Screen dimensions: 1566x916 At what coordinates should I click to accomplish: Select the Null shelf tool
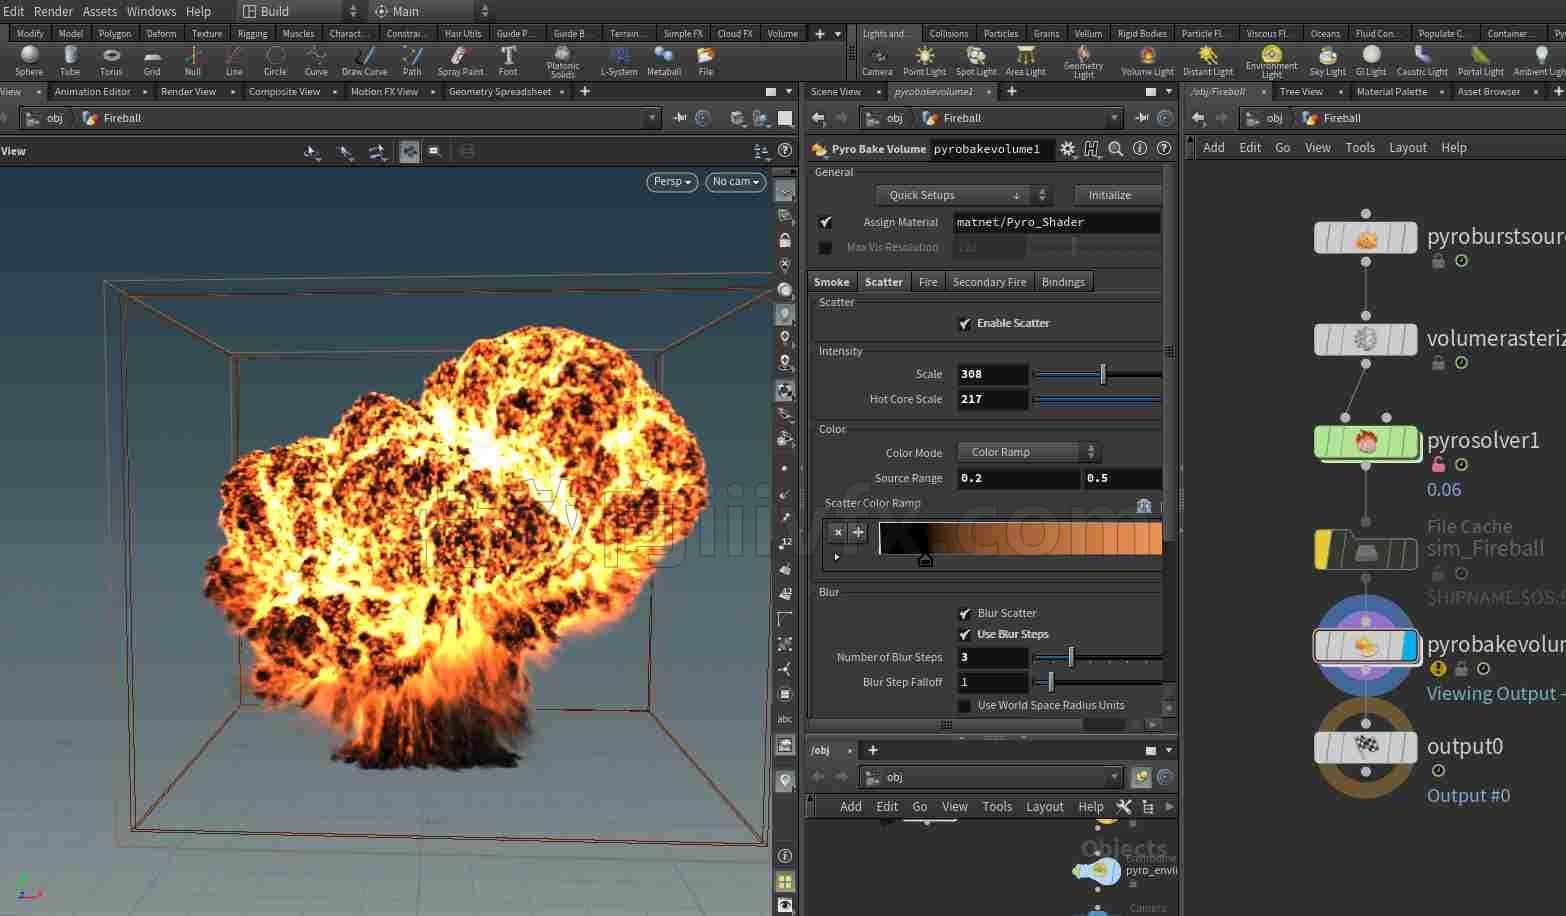click(x=193, y=61)
